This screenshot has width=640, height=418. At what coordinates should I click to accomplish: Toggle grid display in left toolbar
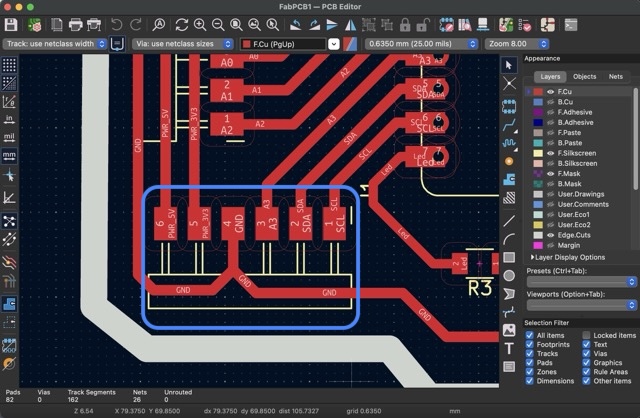[x=9, y=64]
